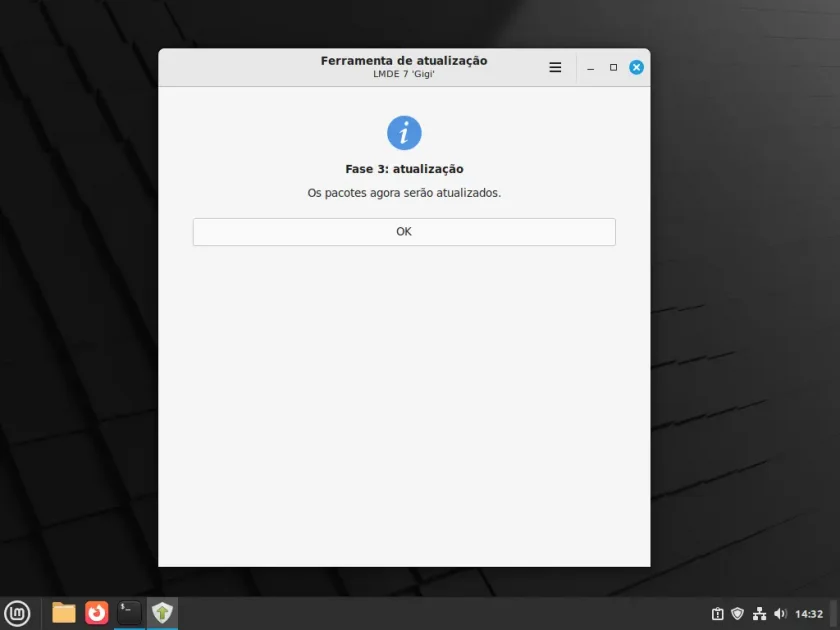Minimize the Ferramenta de atualização window

click(x=590, y=68)
